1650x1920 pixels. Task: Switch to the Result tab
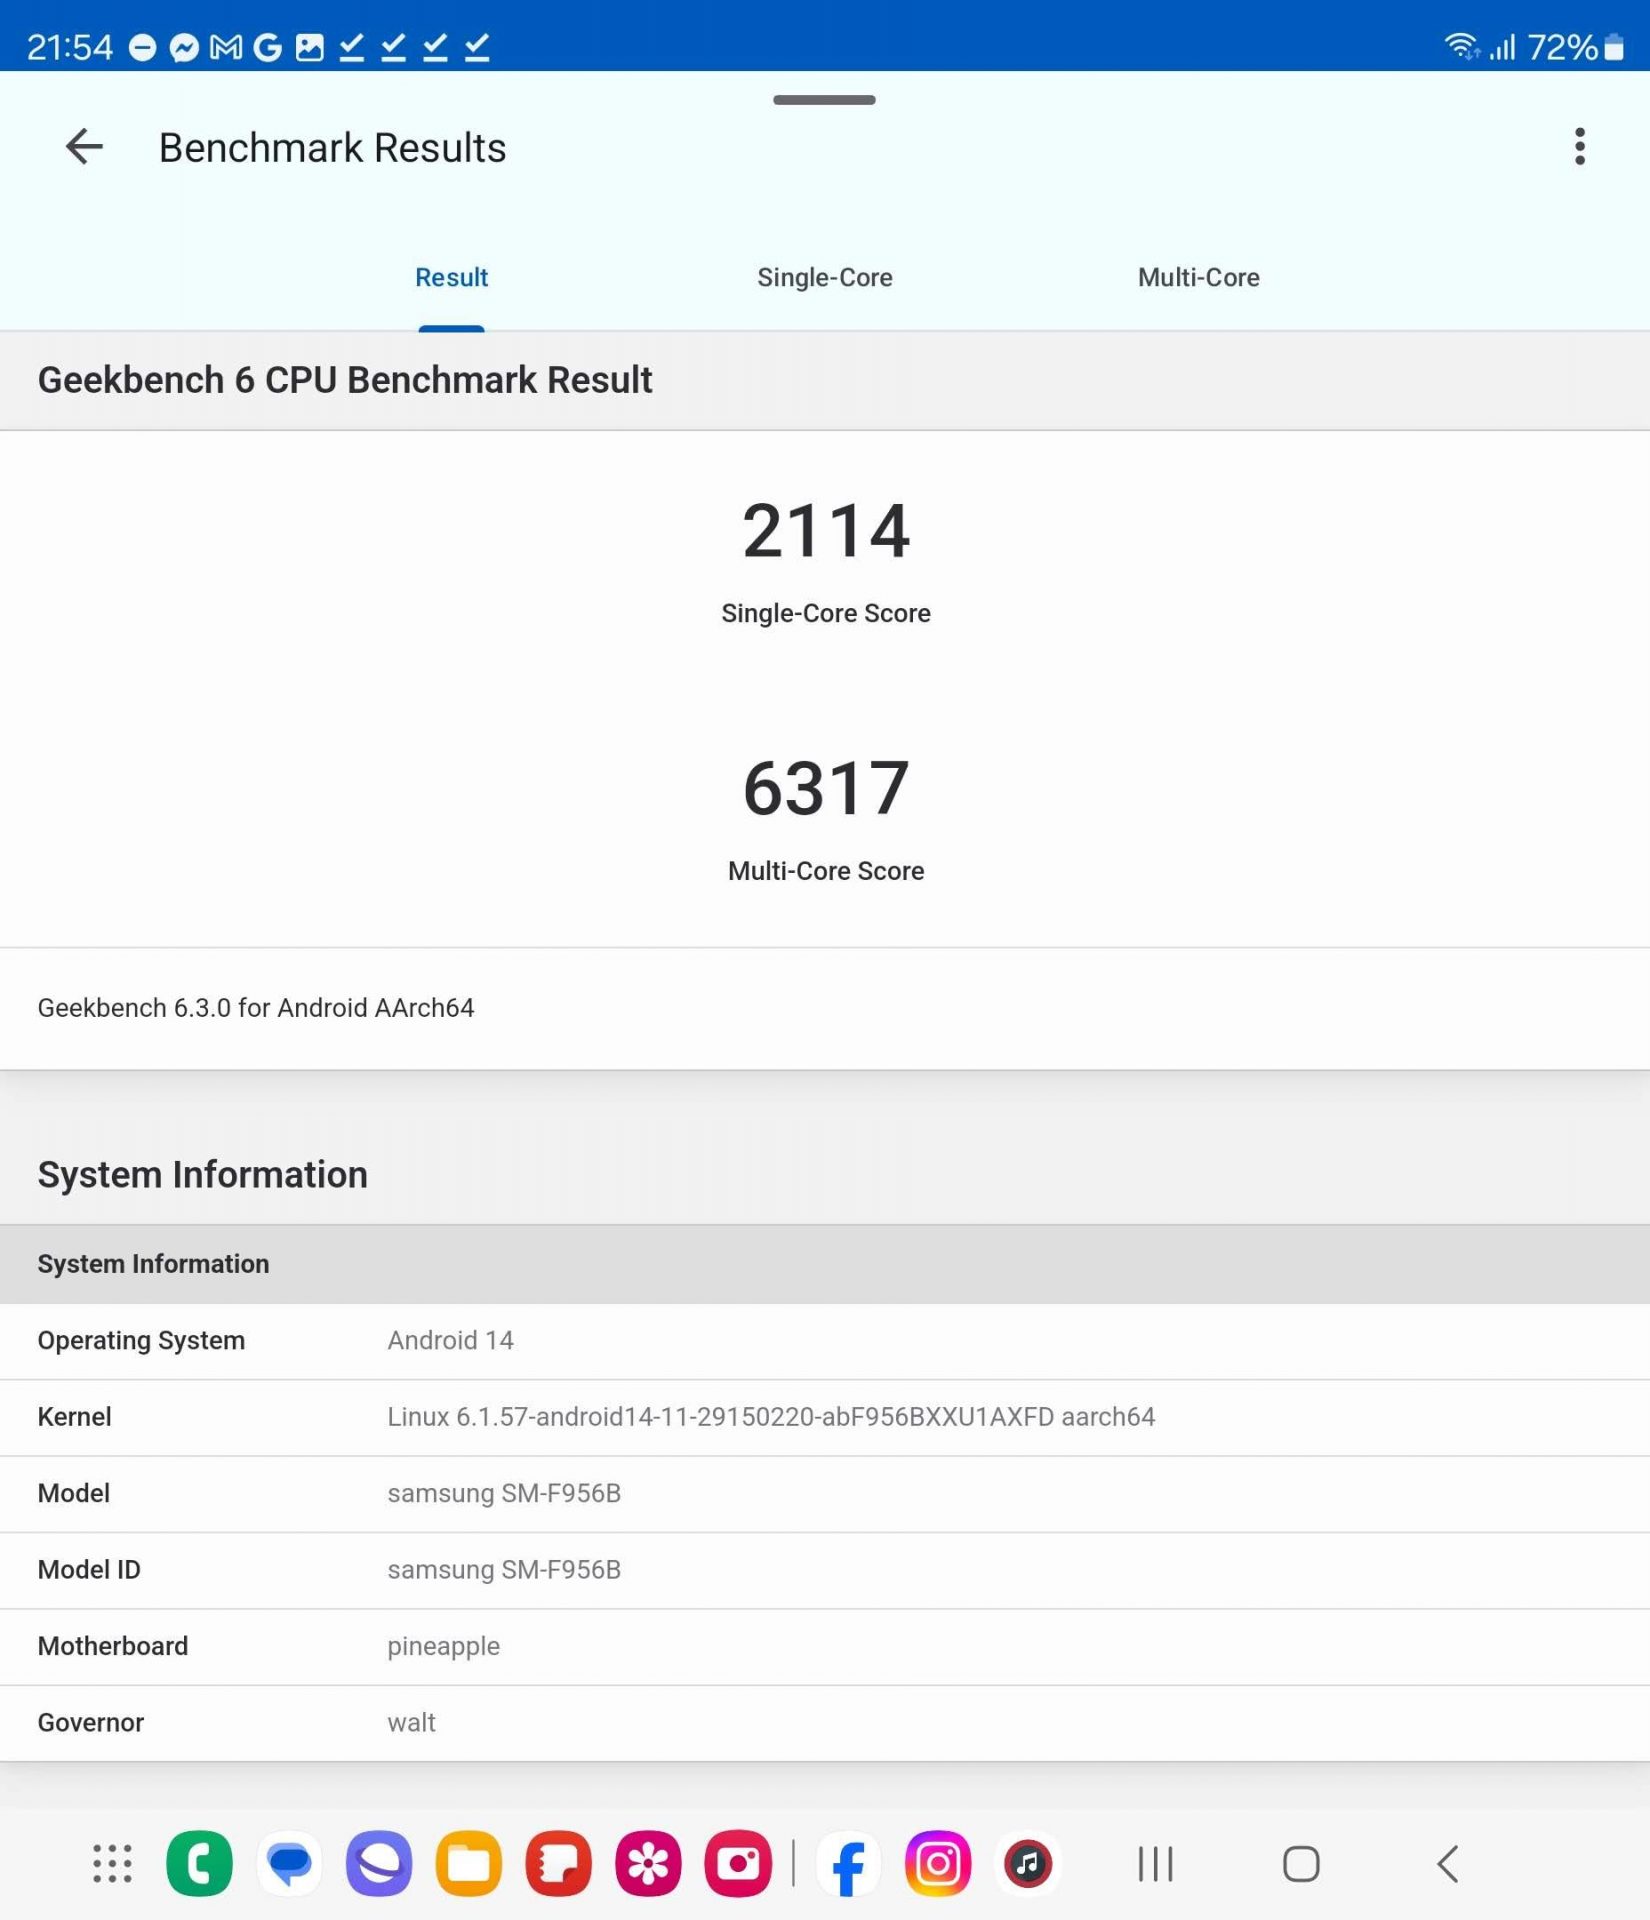(x=451, y=277)
